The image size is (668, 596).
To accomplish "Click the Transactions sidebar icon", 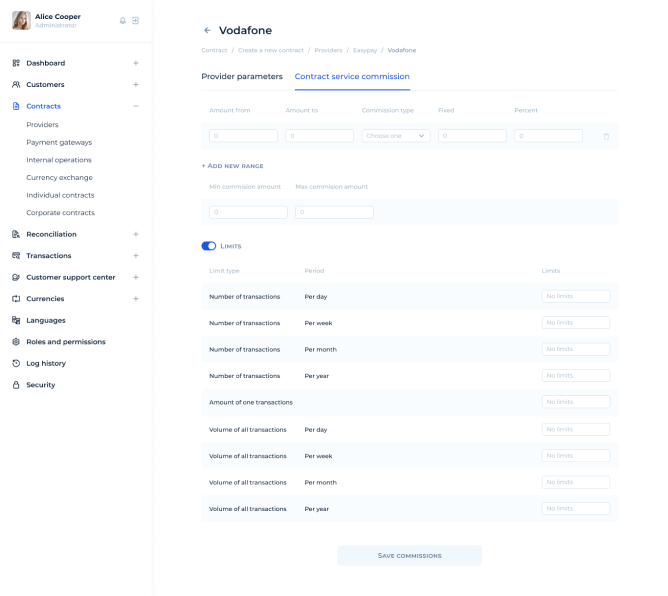I will [x=16, y=256].
